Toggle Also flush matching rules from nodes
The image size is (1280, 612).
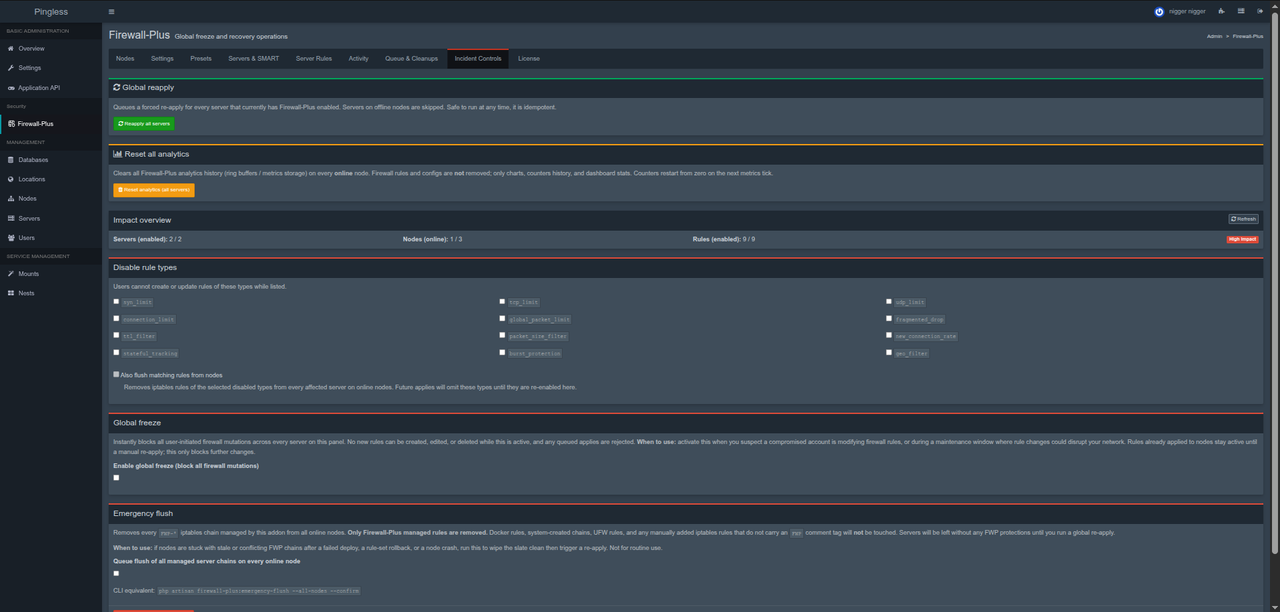[116, 374]
